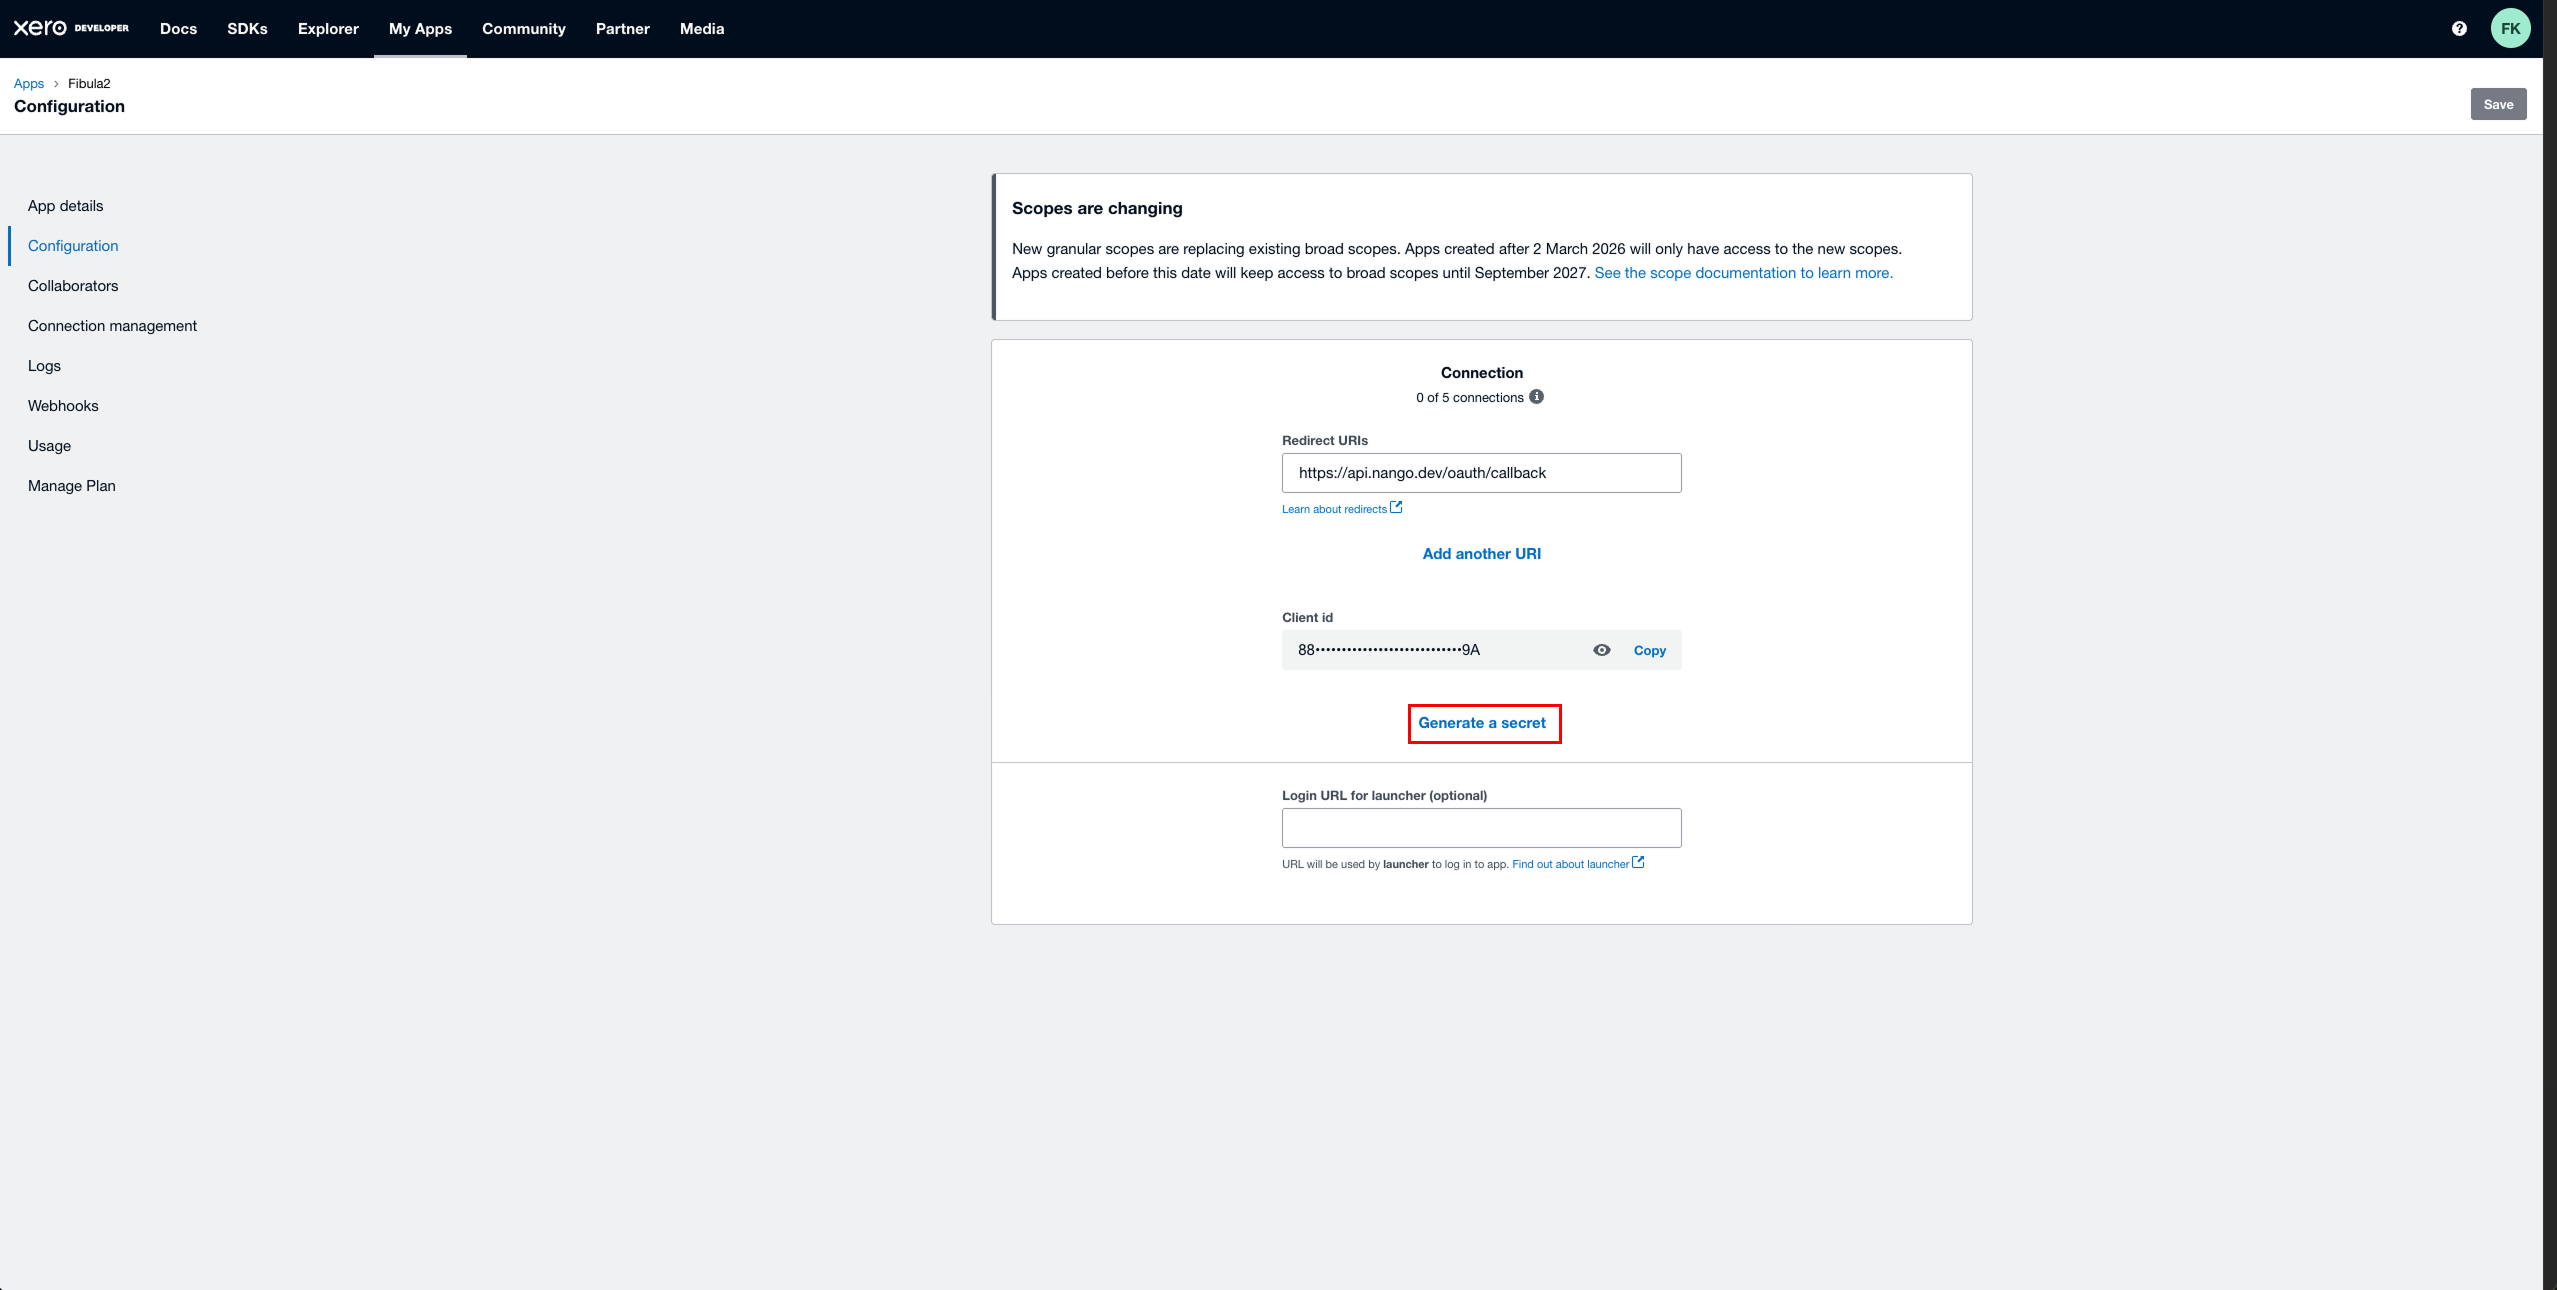
Task: Open Learn about redirects link
Action: point(1334,509)
